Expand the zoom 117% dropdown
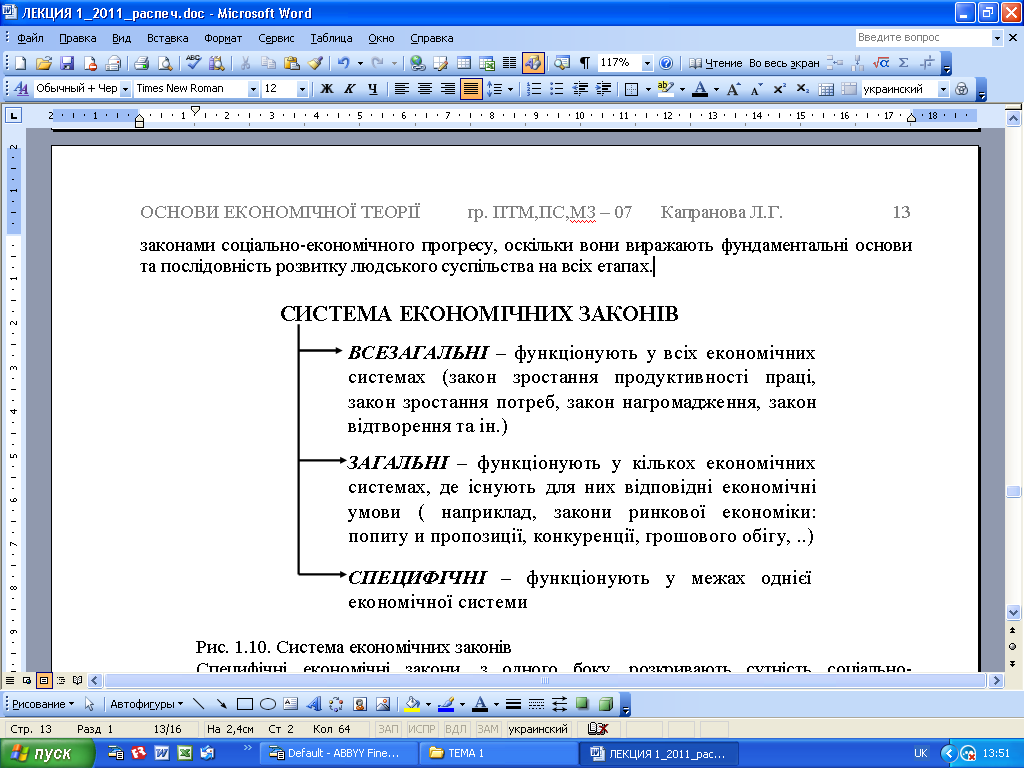The height and width of the screenshot is (768, 1024). click(x=647, y=63)
